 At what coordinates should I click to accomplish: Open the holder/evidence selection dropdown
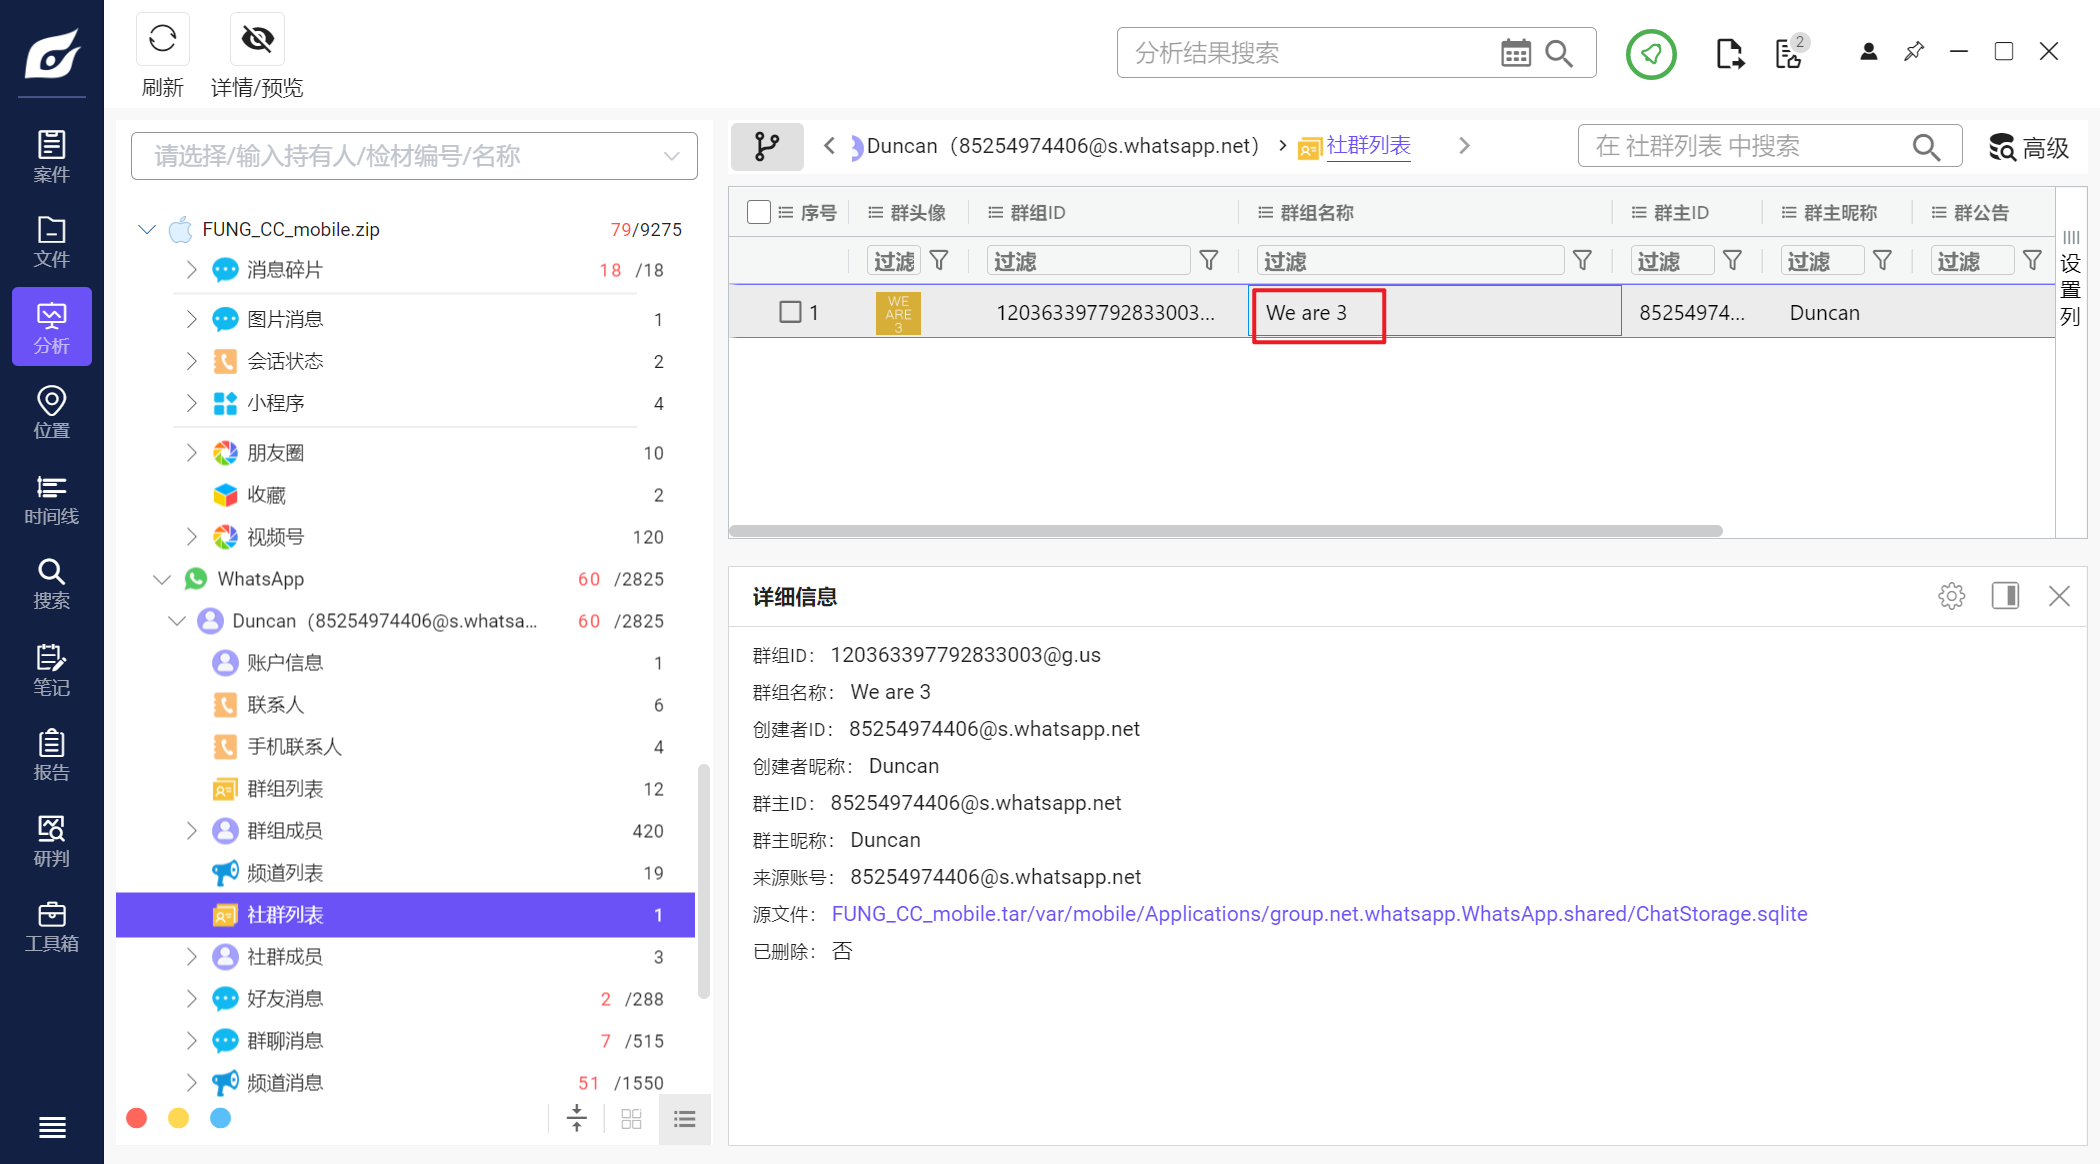point(671,156)
